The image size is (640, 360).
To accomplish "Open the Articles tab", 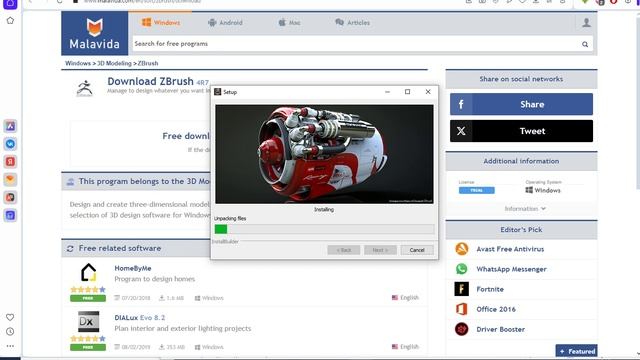I will pyautogui.click(x=352, y=22).
